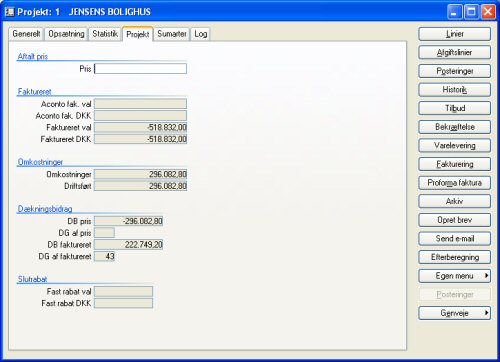
Task: Switch to the Generelt tab
Action: [x=26, y=34]
